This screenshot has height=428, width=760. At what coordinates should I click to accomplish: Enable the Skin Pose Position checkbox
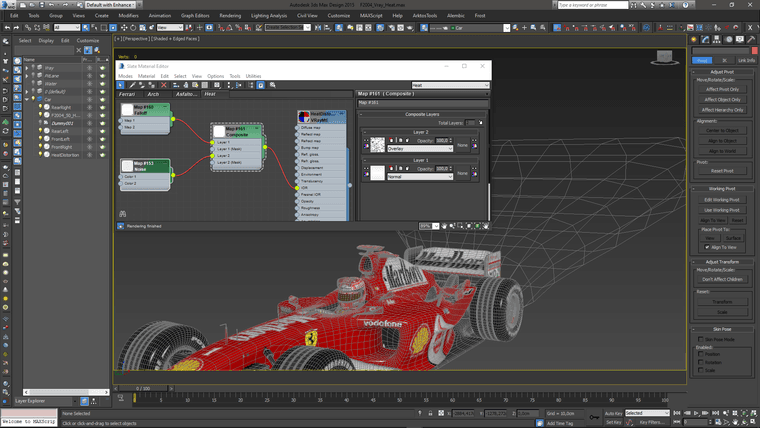(x=701, y=354)
